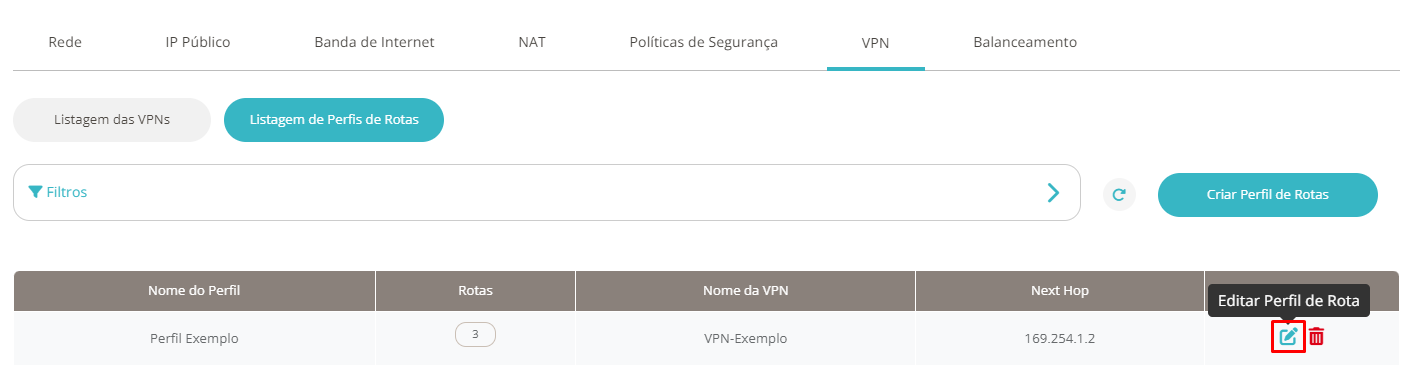This screenshot has width=1409, height=373.
Task: Open the Banda de Internet tab
Action: pyautogui.click(x=374, y=42)
